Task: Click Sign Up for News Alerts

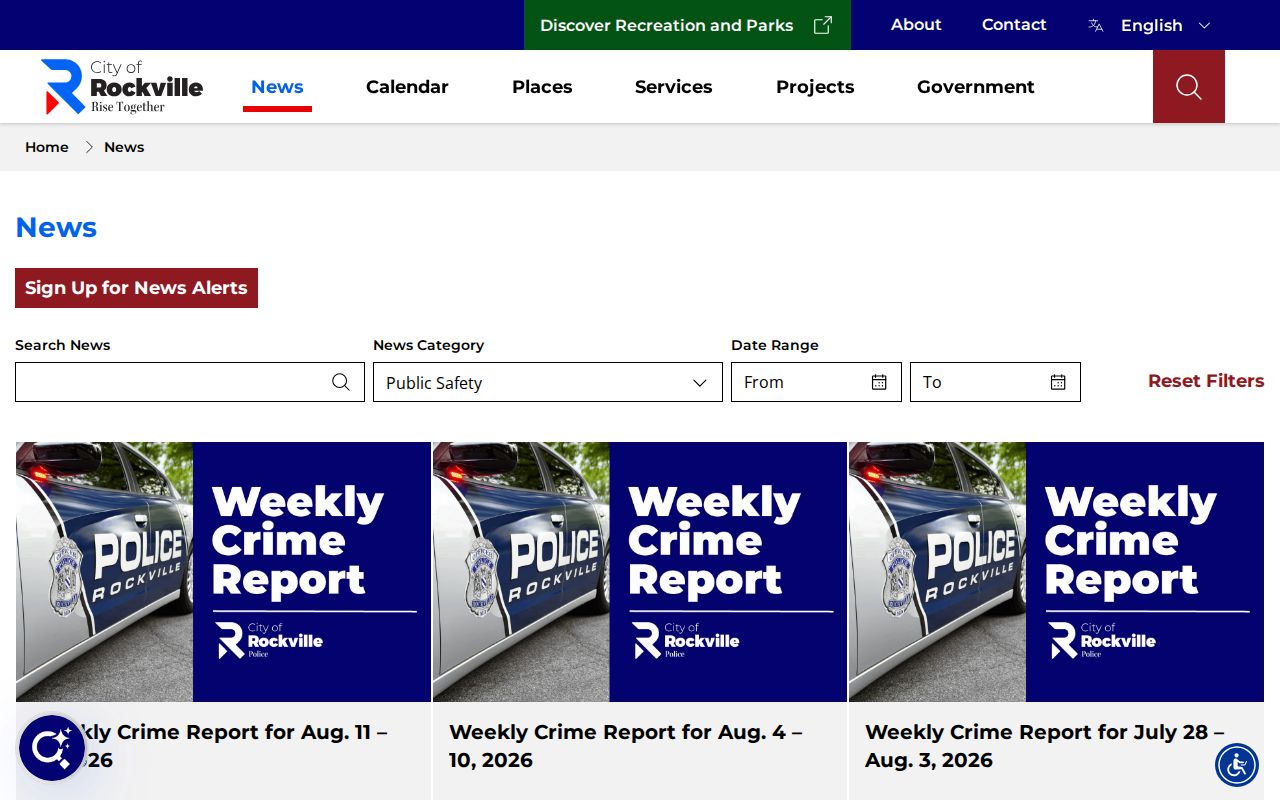Action: point(136,288)
